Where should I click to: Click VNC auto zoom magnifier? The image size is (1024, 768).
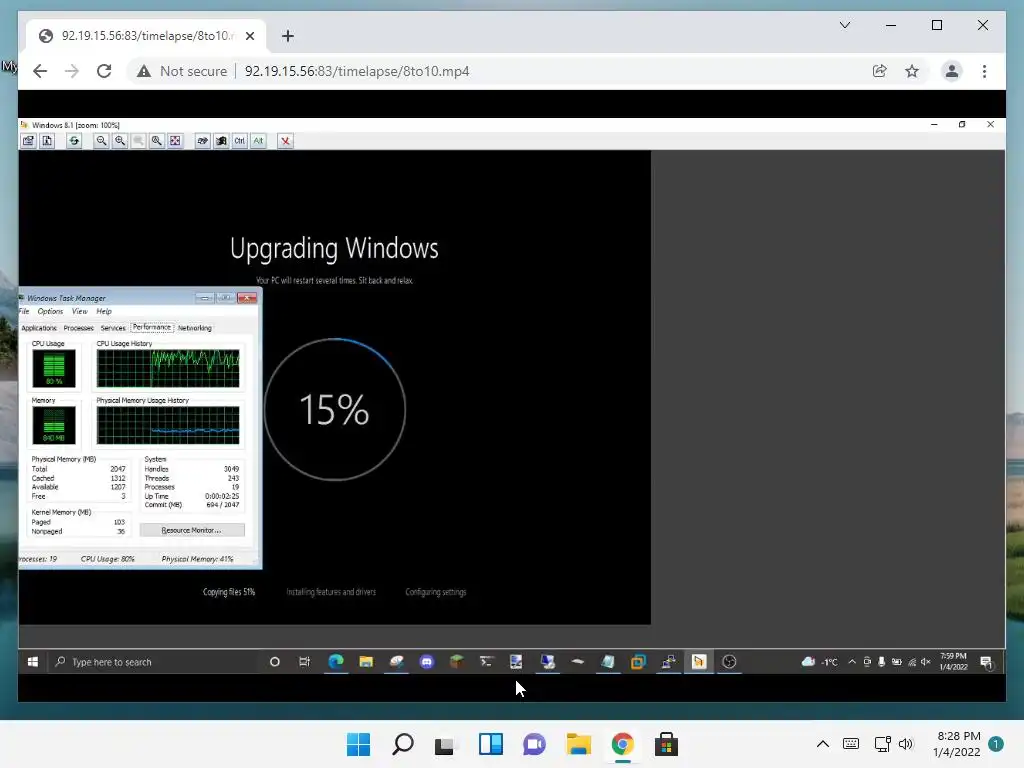coord(157,140)
